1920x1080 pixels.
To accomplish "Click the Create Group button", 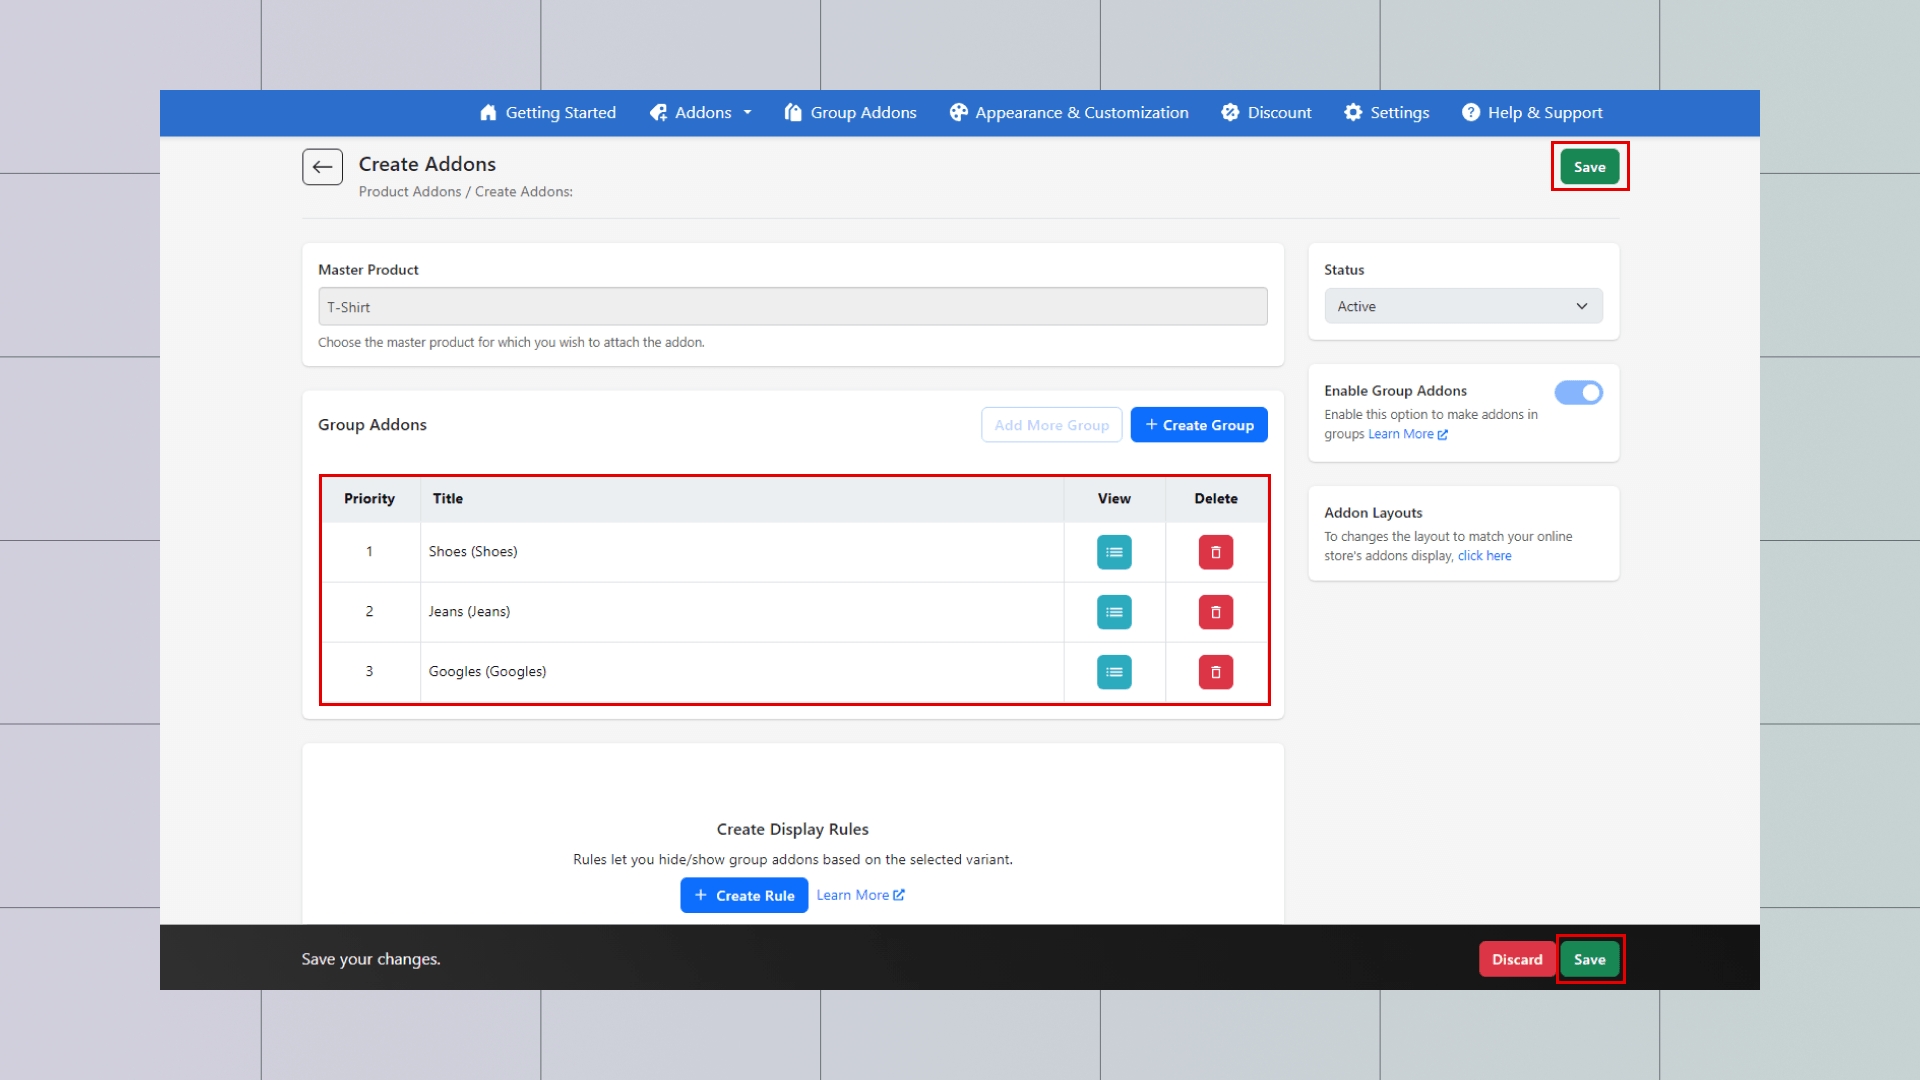I will (x=1198, y=425).
